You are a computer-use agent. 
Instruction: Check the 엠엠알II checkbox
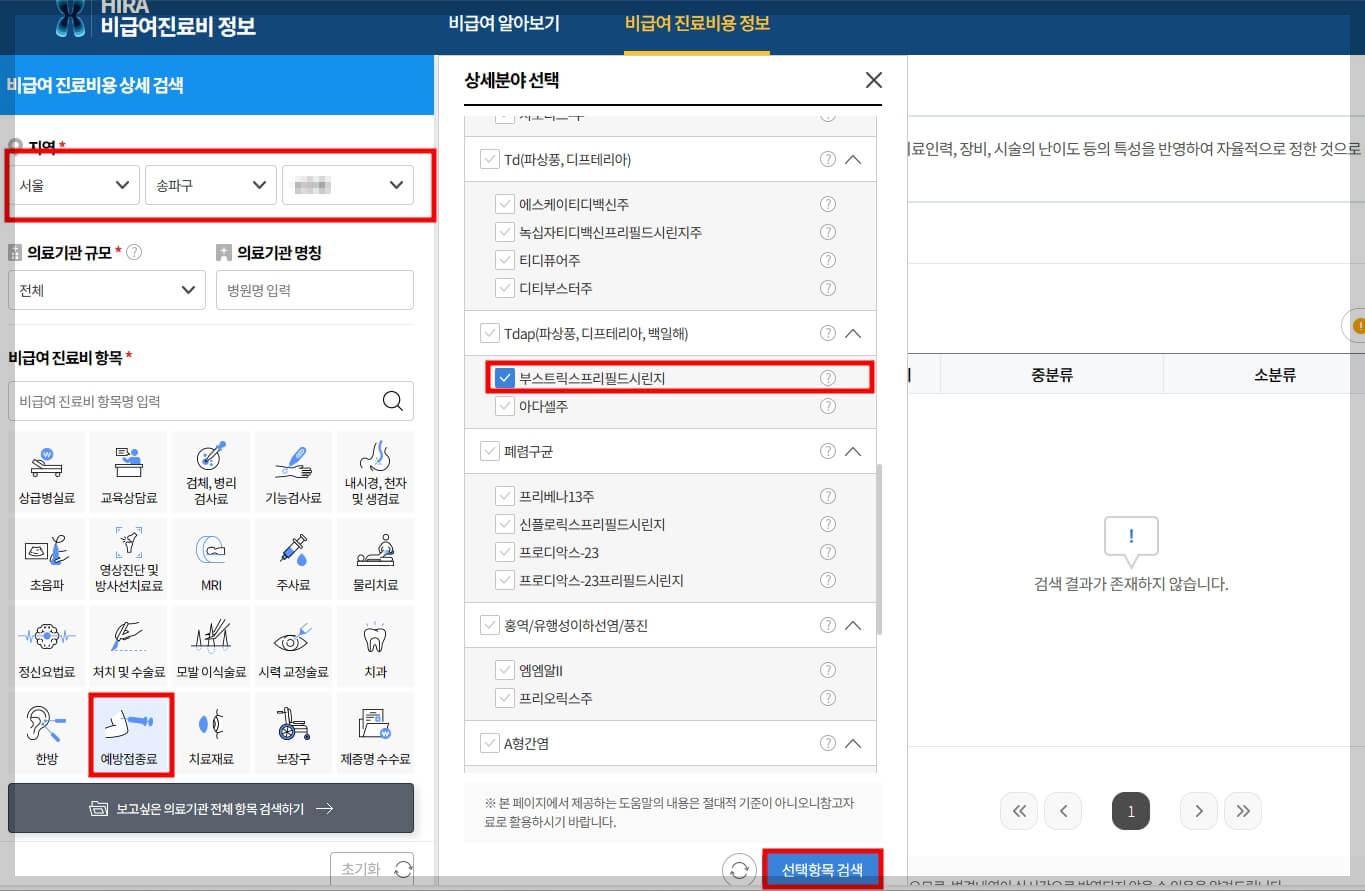tap(505, 670)
